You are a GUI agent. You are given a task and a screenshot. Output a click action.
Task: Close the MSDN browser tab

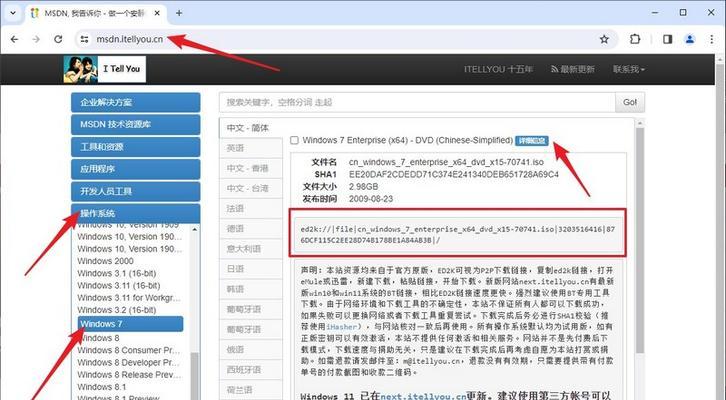[157, 13]
